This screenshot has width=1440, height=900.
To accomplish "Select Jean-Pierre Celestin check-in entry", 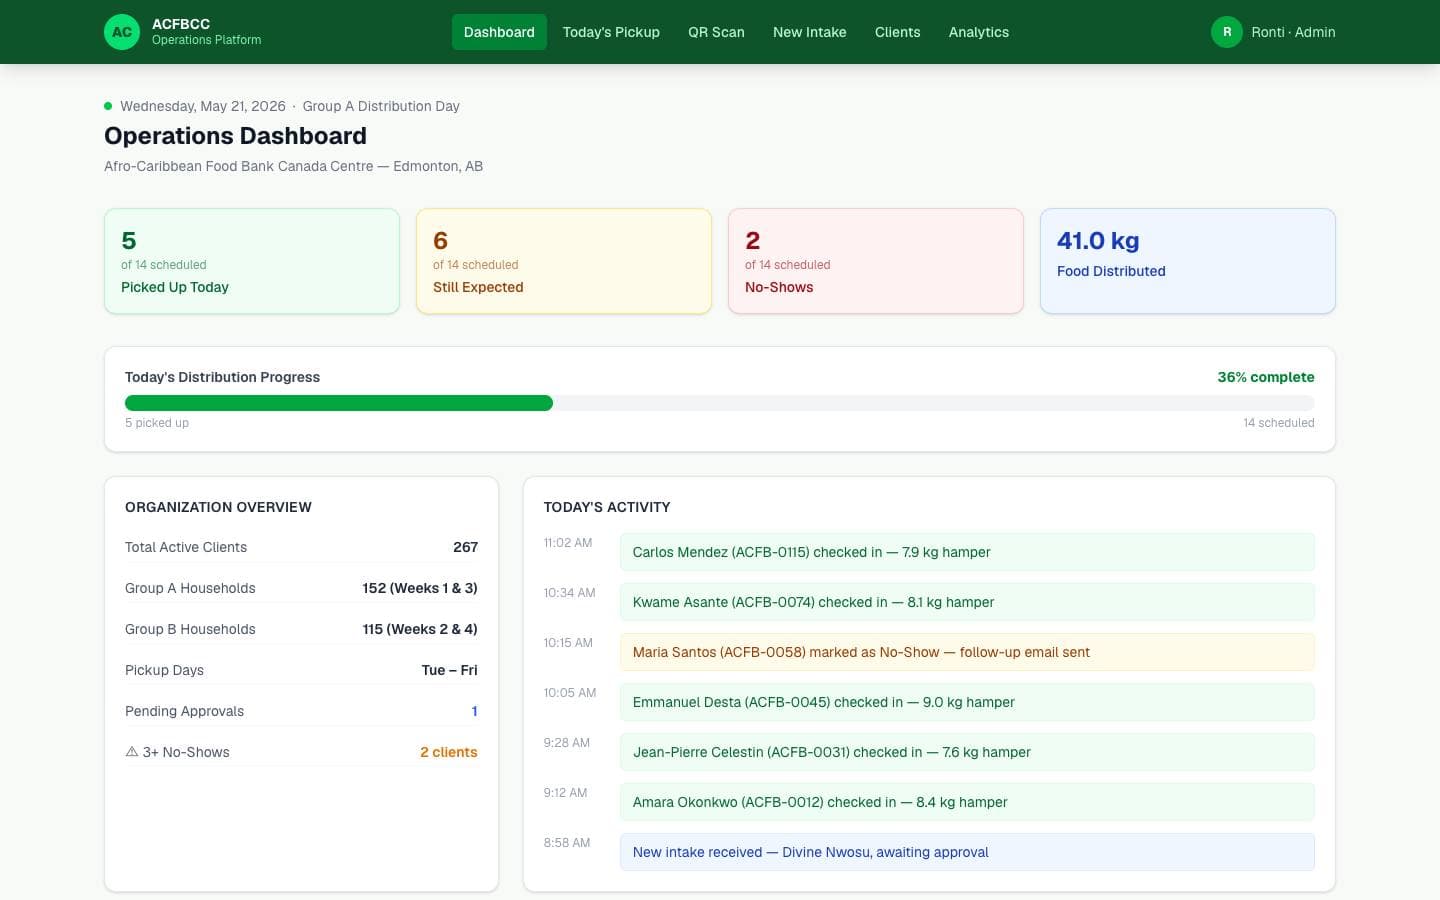I will click(967, 752).
